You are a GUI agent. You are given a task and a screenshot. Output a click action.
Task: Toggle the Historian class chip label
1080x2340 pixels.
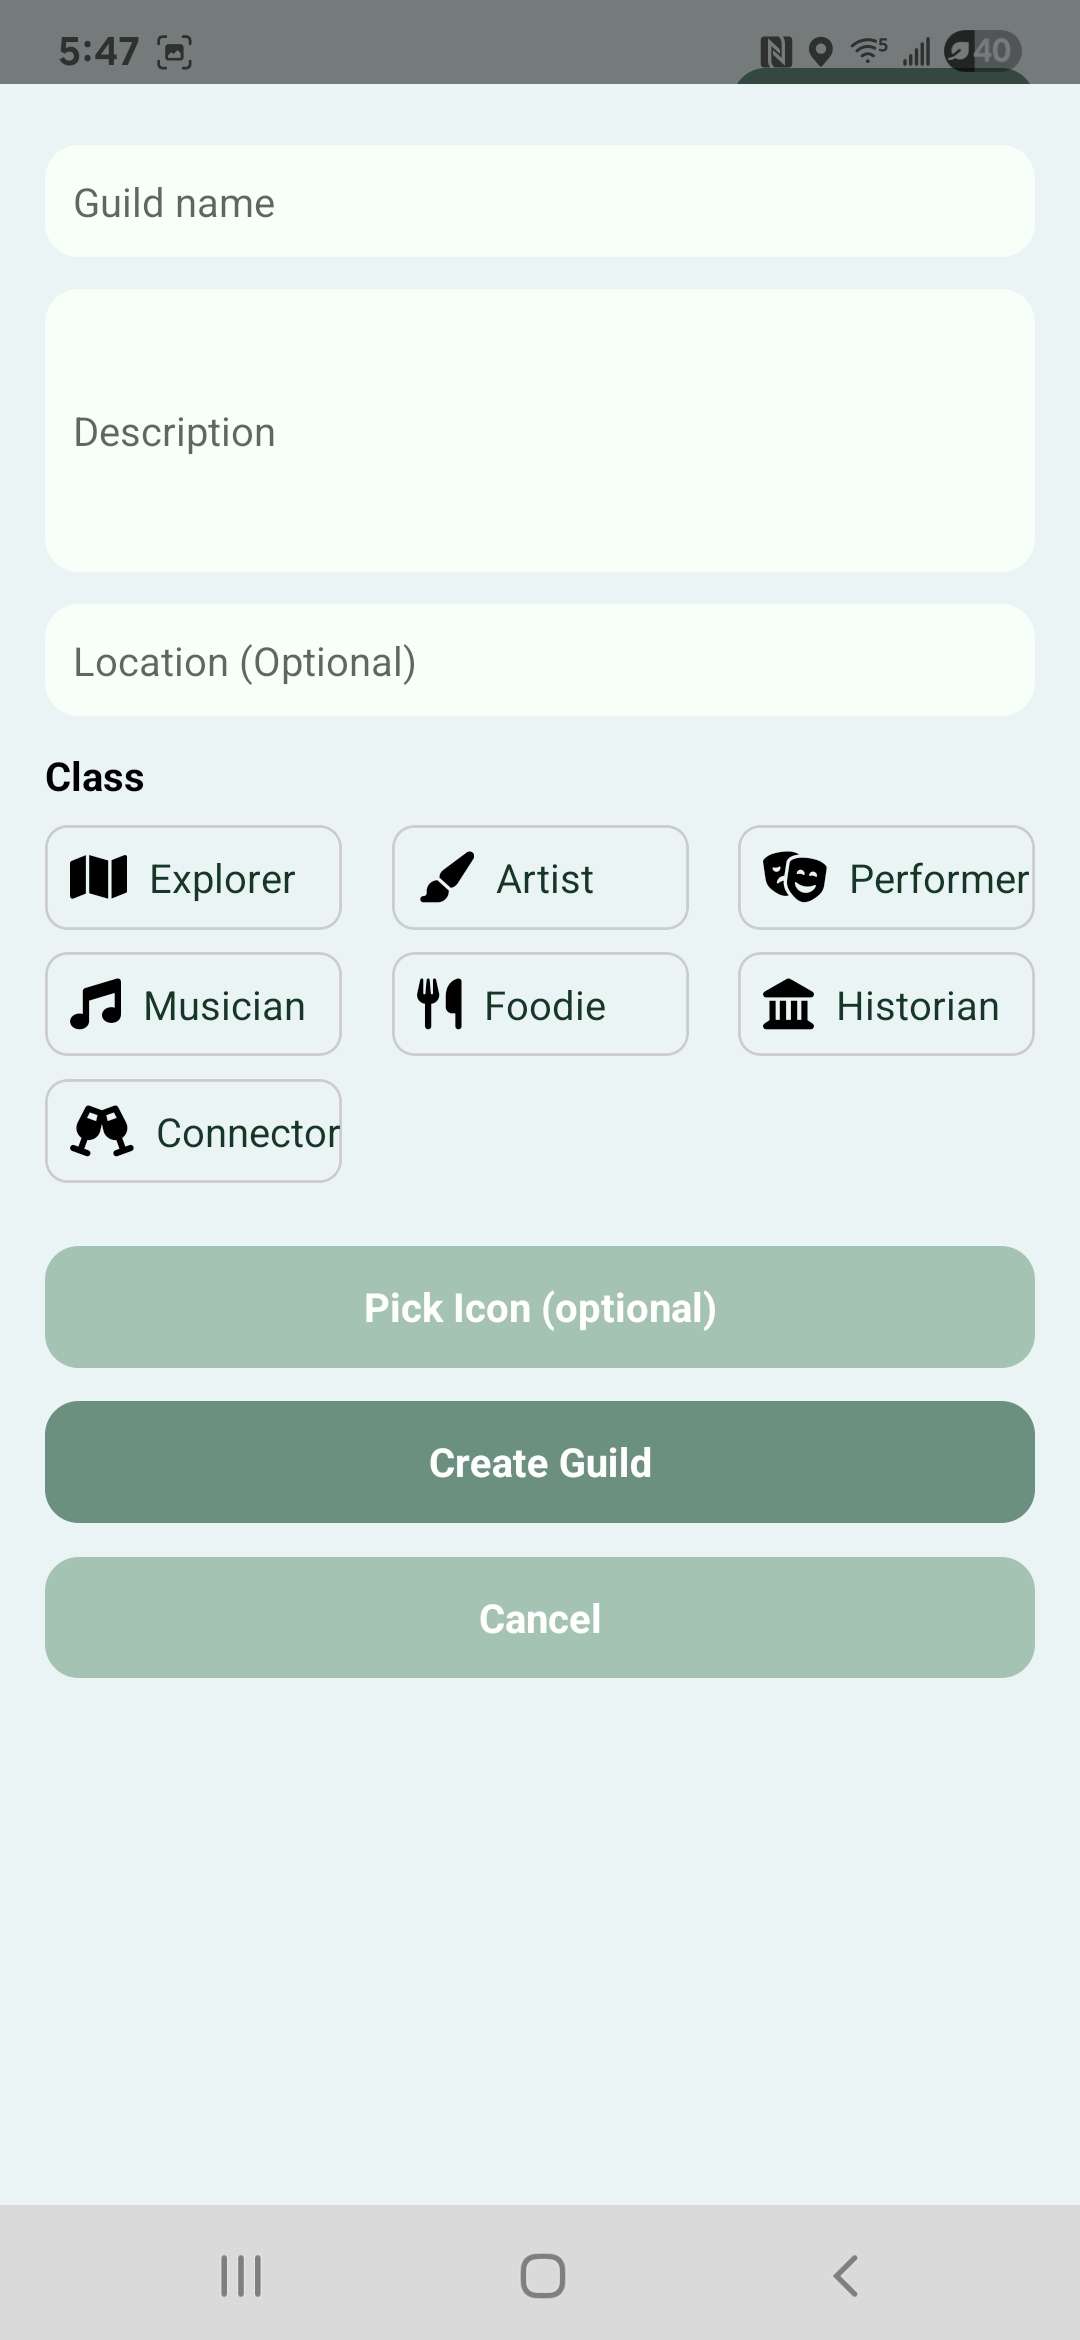point(918,1006)
